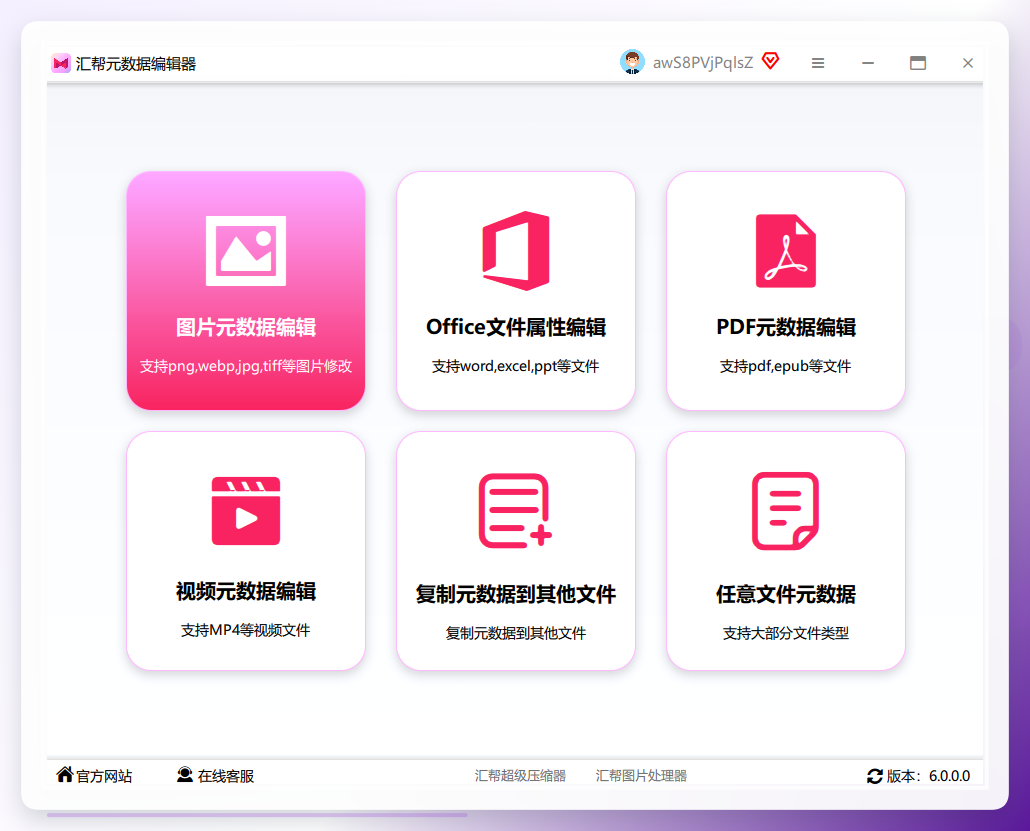The image size is (1030, 831).
Task: Maximize the application window
Action: [918, 63]
